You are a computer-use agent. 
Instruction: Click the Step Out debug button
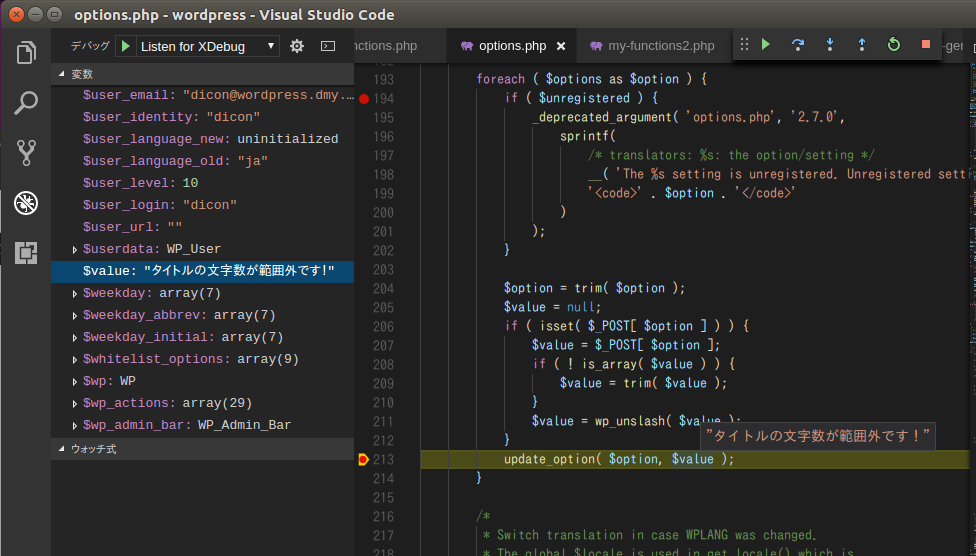coord(862,45)
